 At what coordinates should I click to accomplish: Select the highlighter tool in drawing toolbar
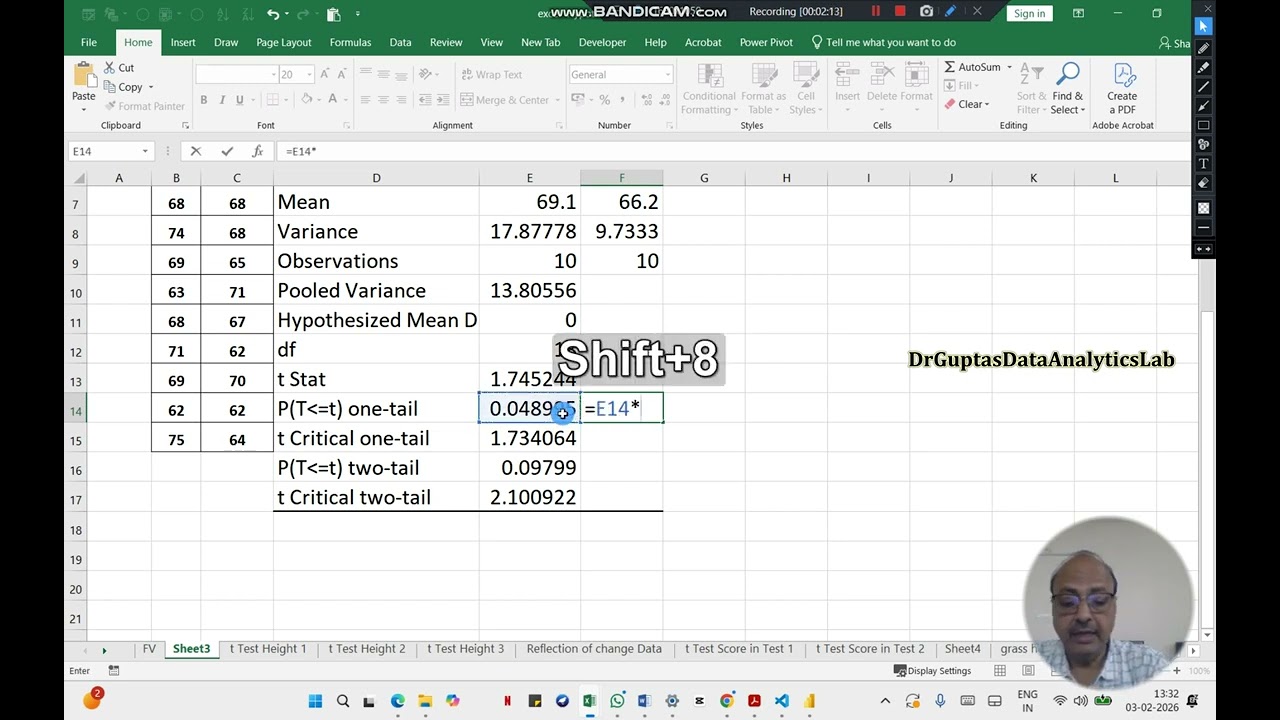coord(1203,68)
